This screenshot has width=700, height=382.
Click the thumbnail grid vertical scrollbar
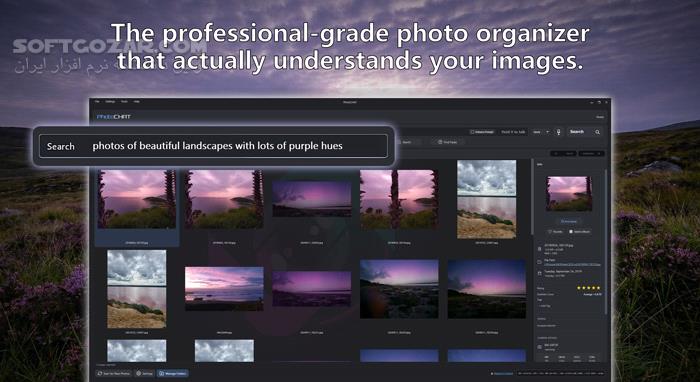coord(532,196)
